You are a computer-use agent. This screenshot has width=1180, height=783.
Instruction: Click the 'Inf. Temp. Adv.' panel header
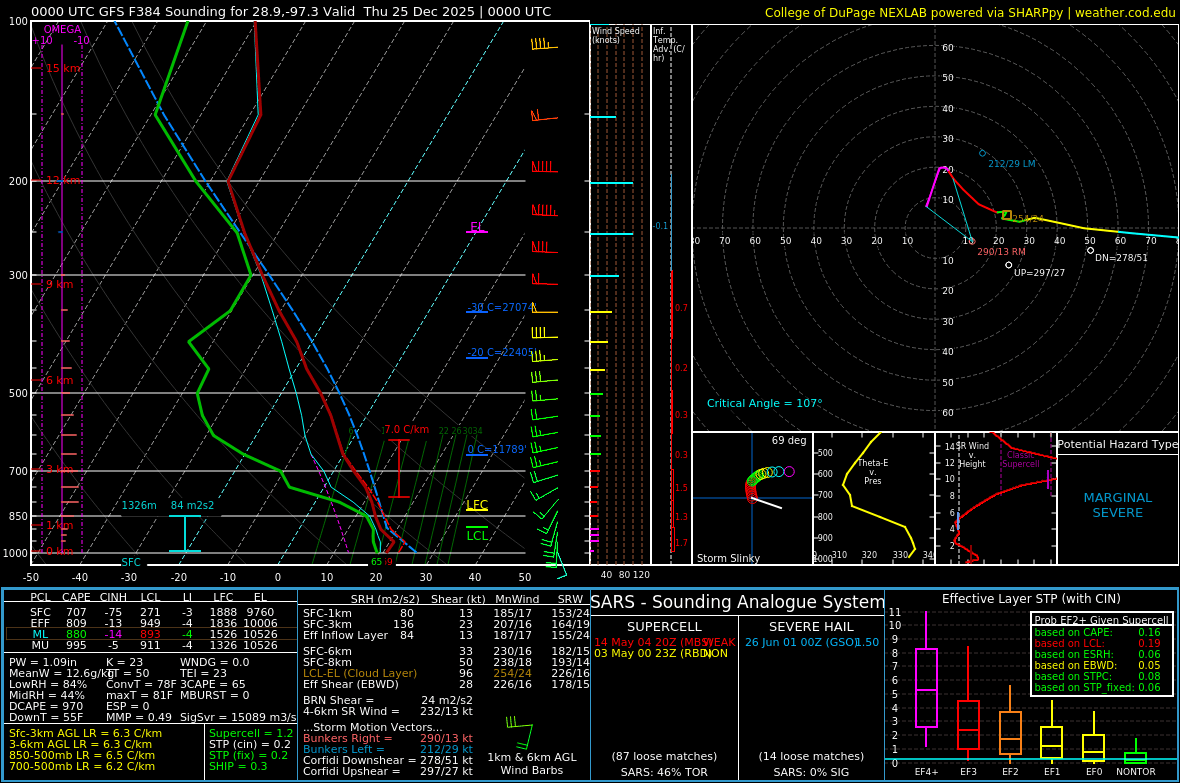668,44
